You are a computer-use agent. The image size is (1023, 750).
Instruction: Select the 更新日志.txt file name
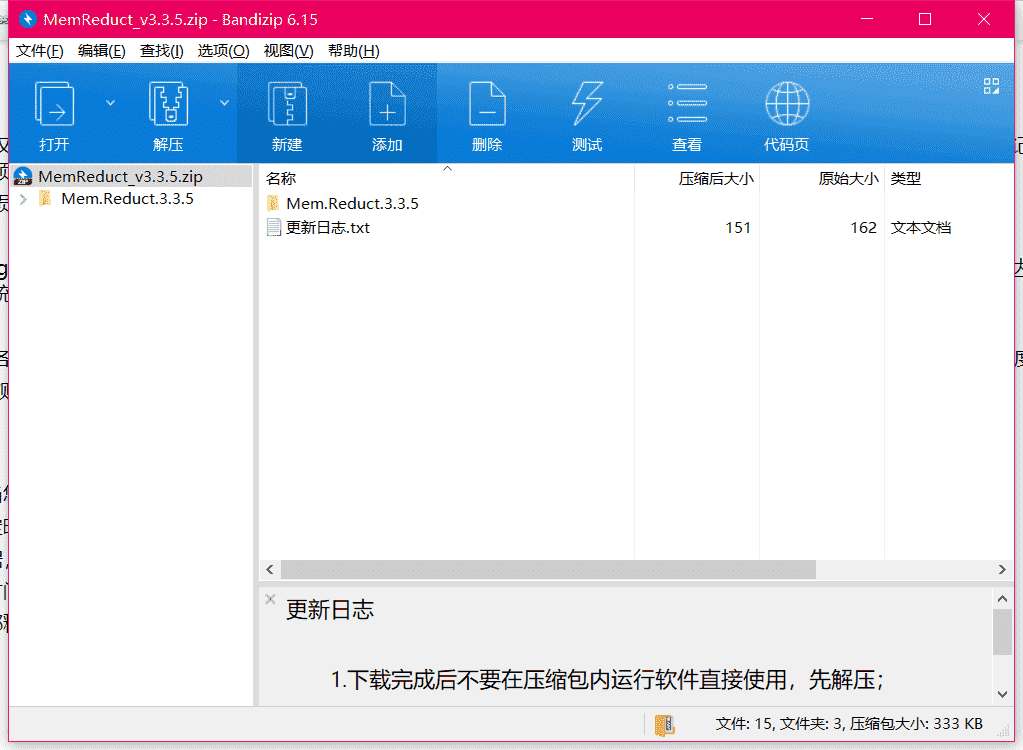[x=328, y=228]
